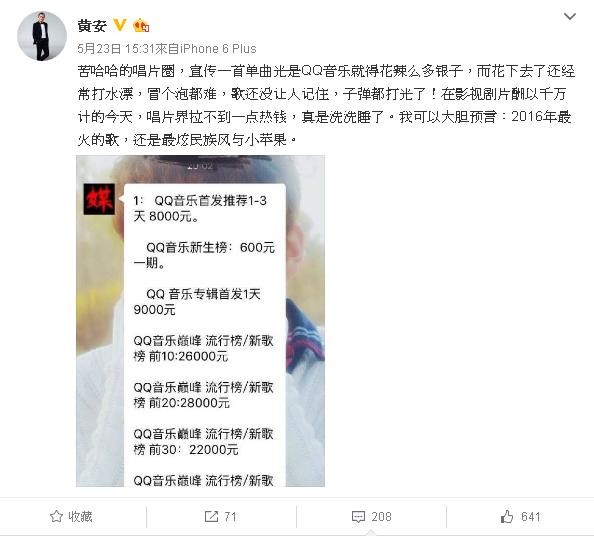Click the red 媒 chat avatar in image
Viewport: 594px width, 536px height.
(99, 199)
